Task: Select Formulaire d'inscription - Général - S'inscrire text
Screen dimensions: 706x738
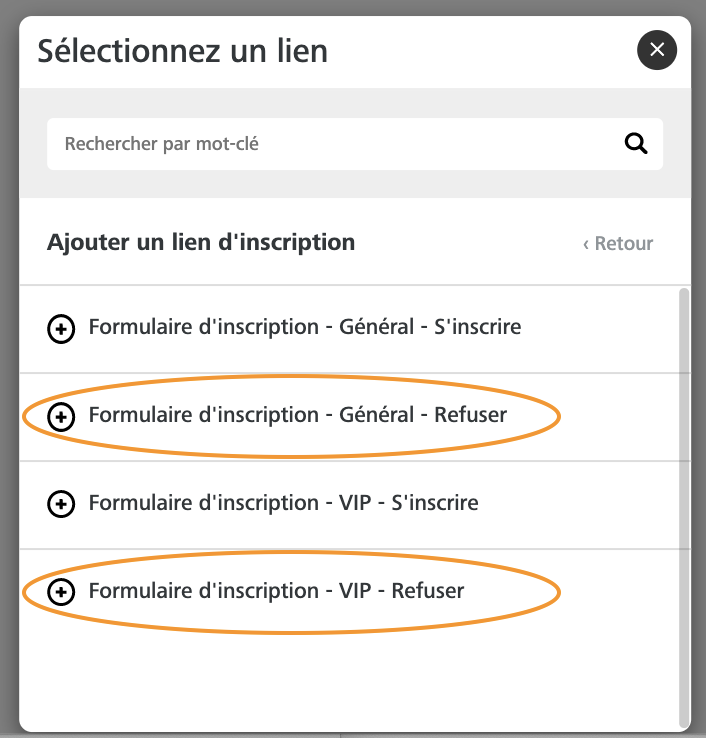Action: tap(305, 327)
